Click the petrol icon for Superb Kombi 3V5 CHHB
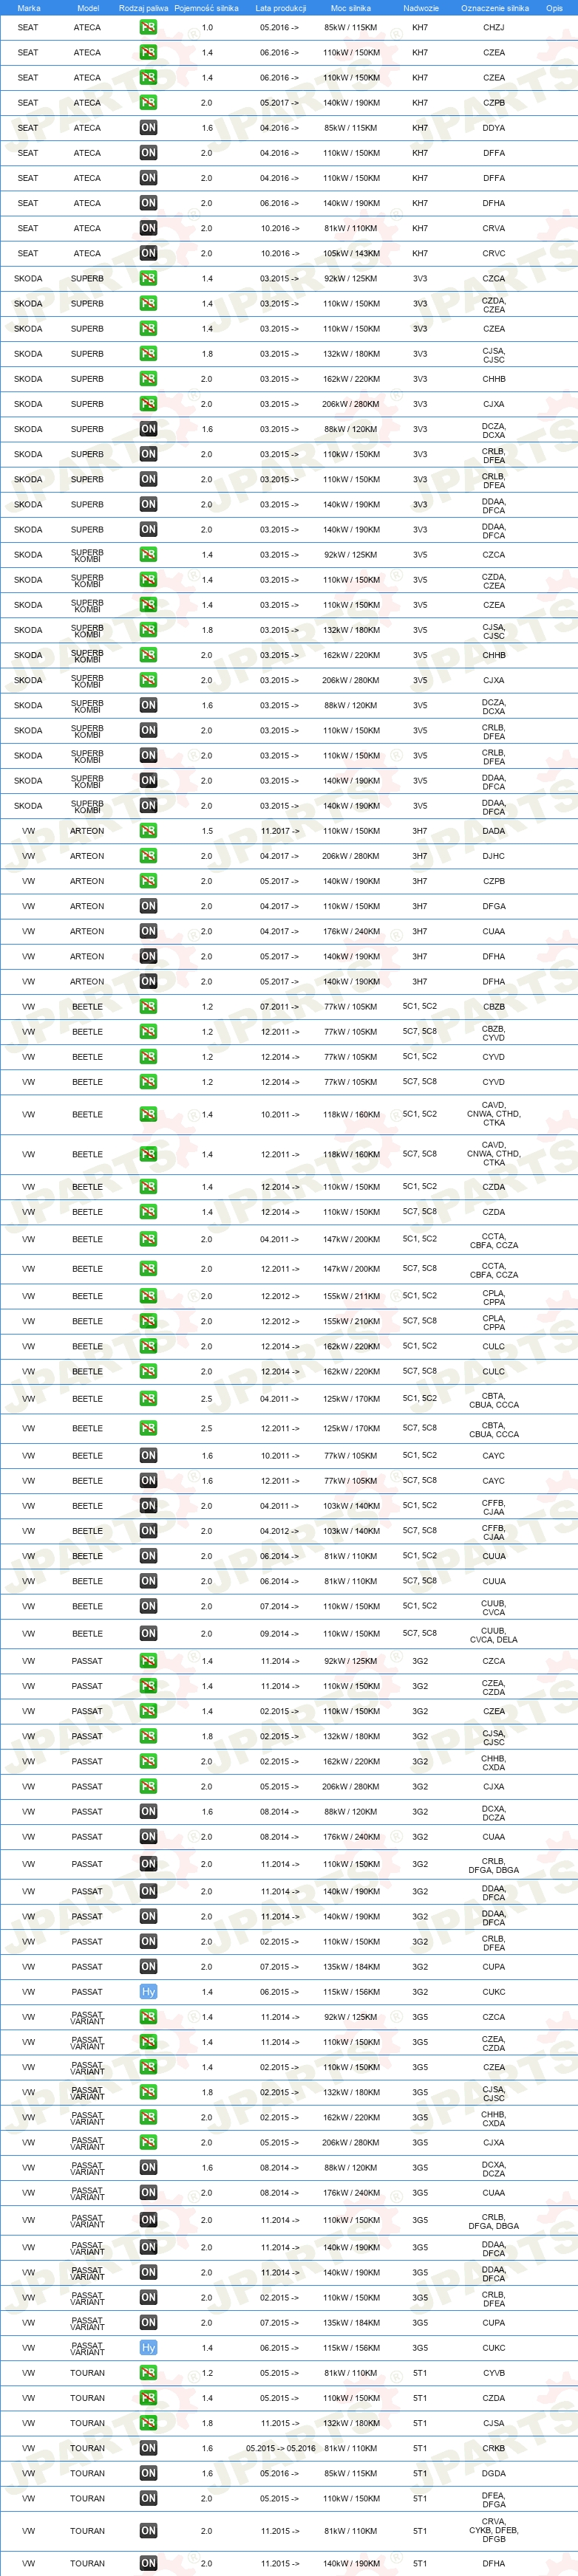 click(148, 655)
